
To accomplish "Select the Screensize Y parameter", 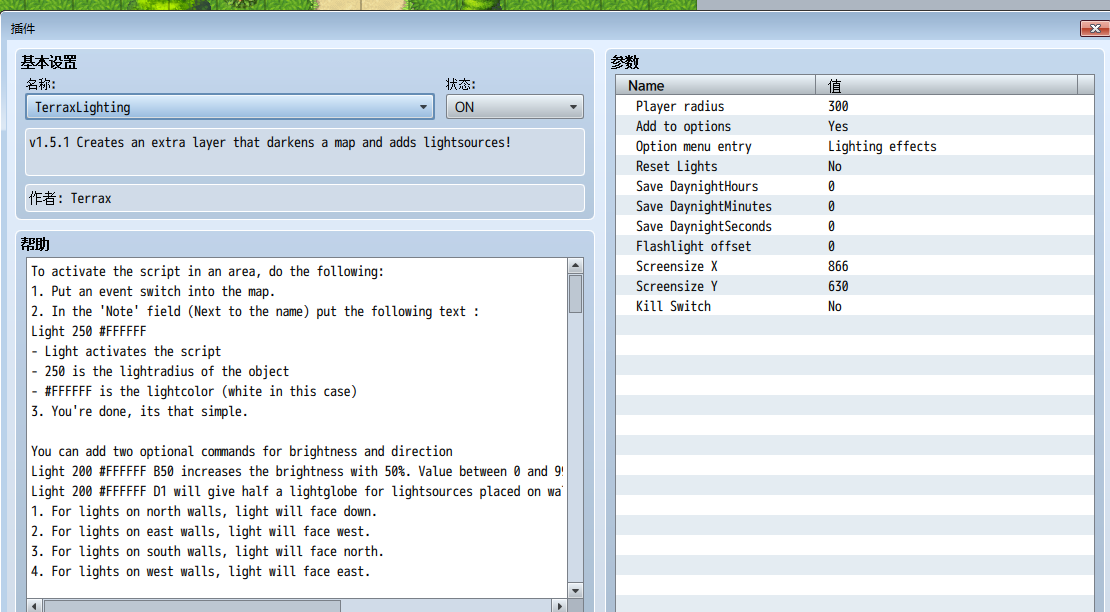I will pyautogui.click(x=854, y=286).
